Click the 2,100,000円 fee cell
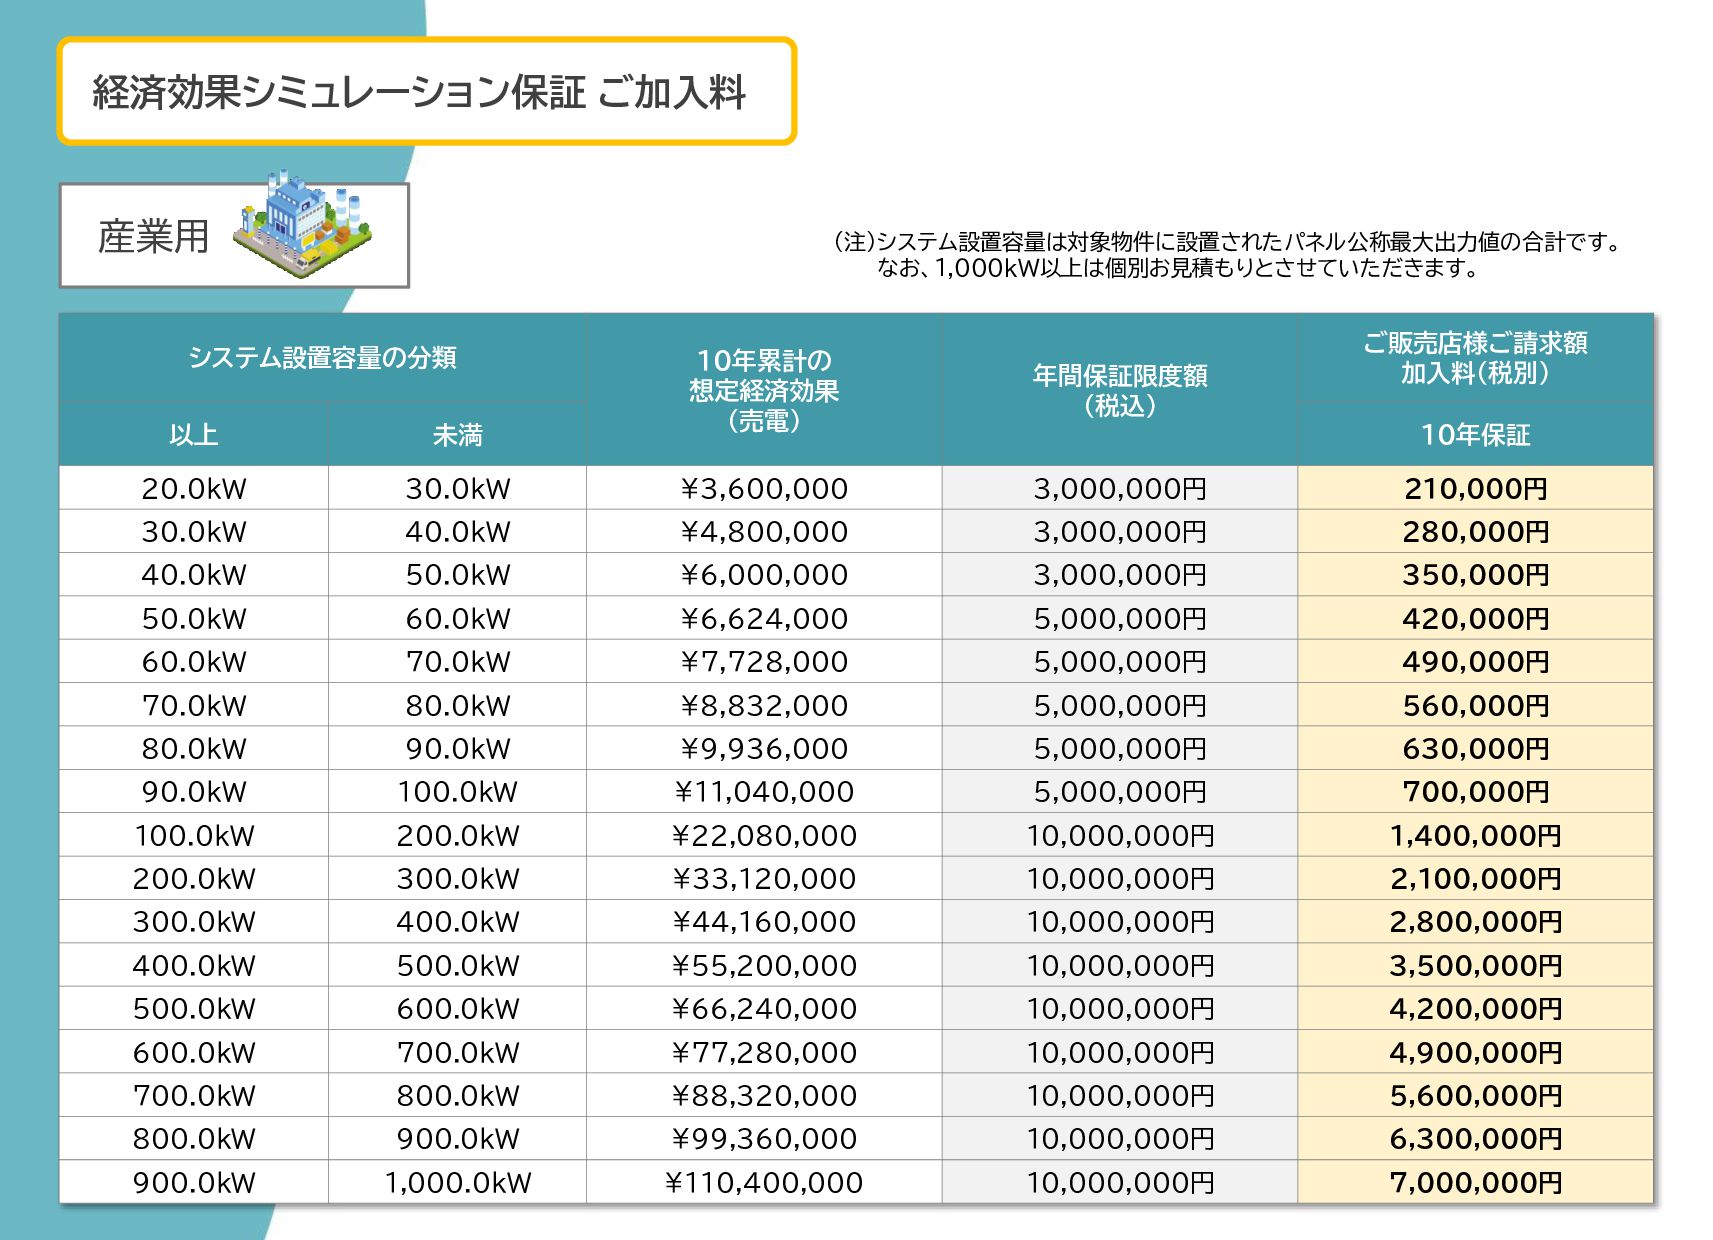 [1475, 878]
